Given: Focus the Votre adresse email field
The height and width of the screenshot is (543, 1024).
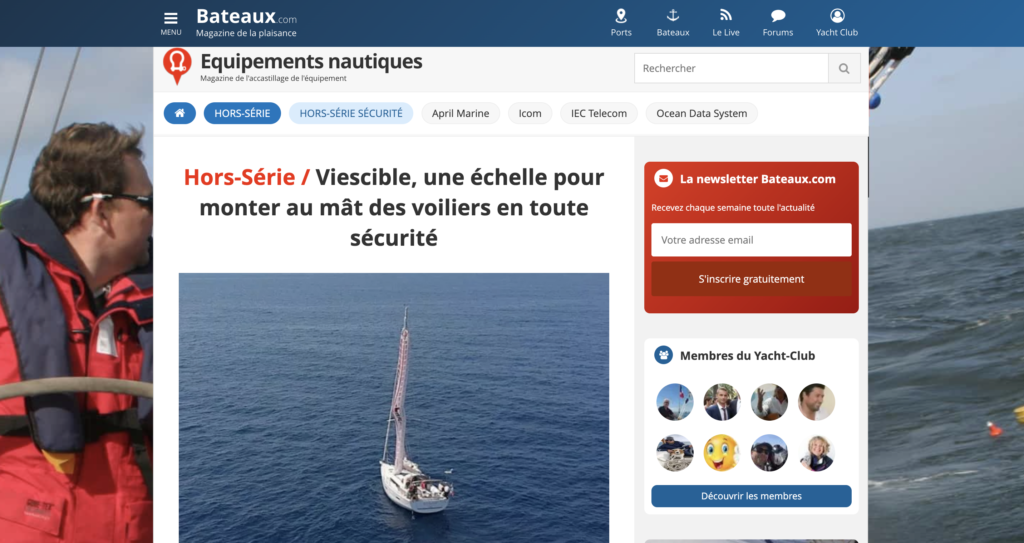Looking at the screenshot, I should (751, 240).
